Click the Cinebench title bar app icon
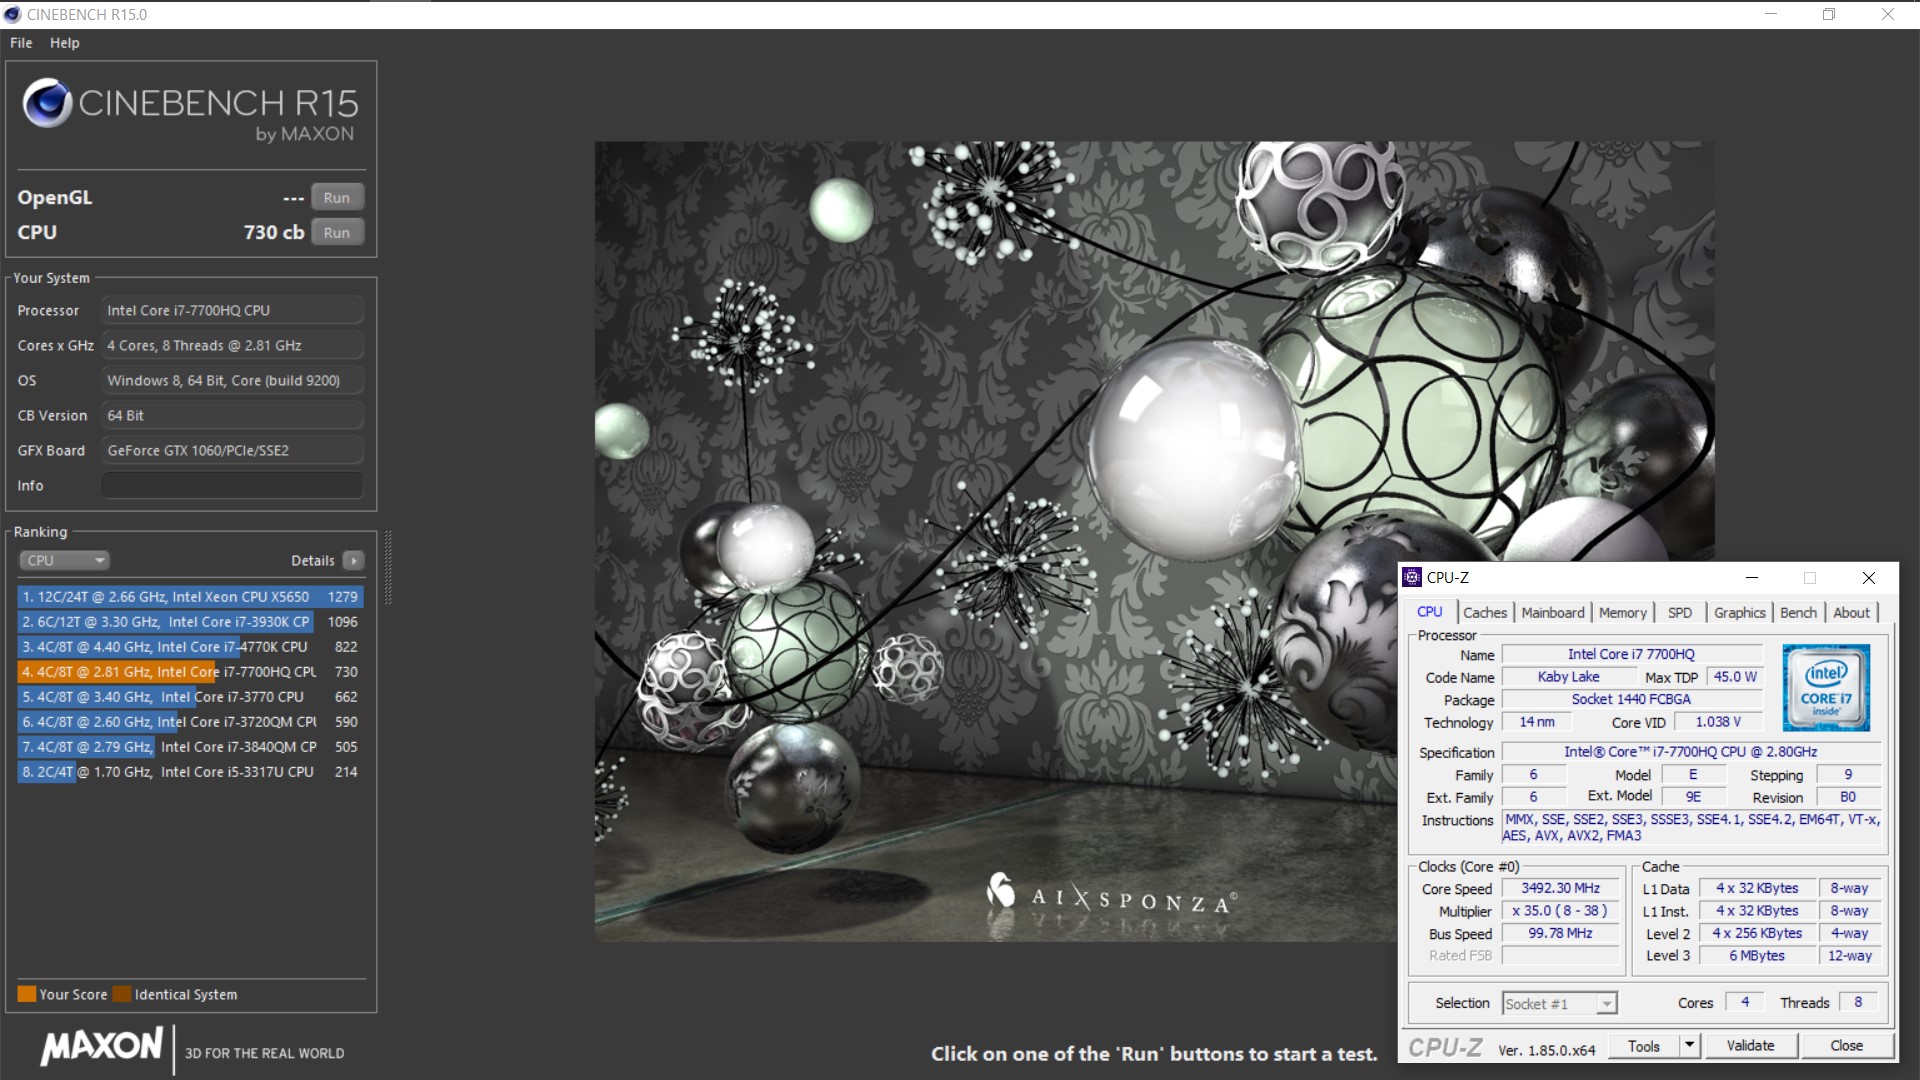1920x1080 pixels. coord(13,14)
